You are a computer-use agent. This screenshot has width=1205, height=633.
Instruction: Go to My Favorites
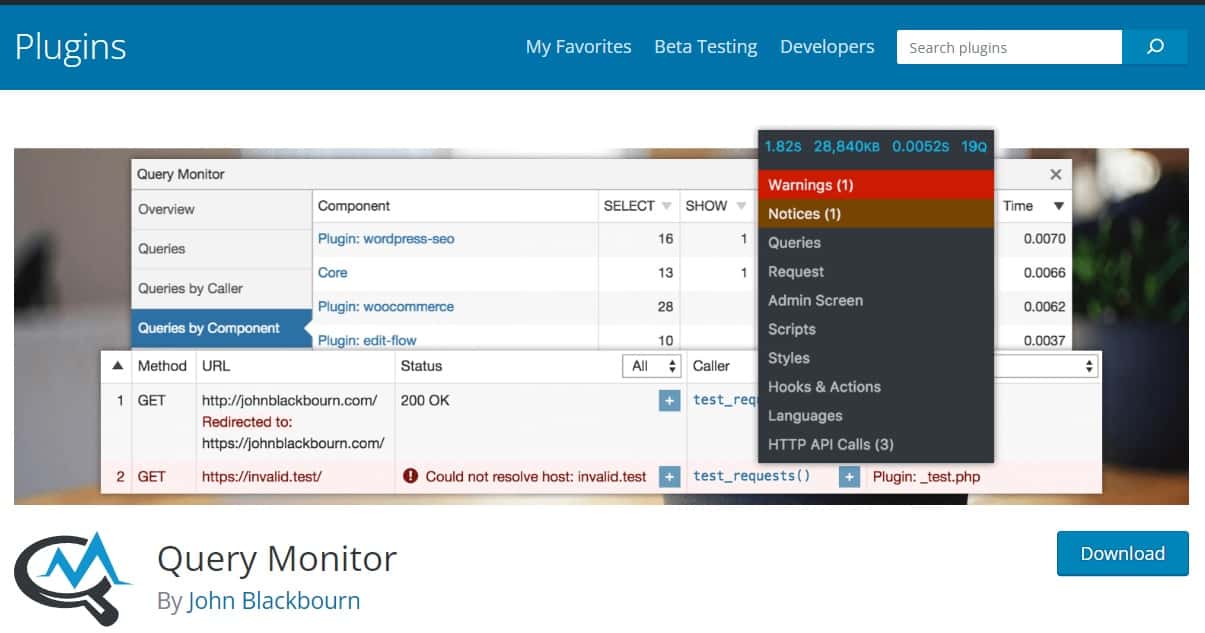click(578, 47)
